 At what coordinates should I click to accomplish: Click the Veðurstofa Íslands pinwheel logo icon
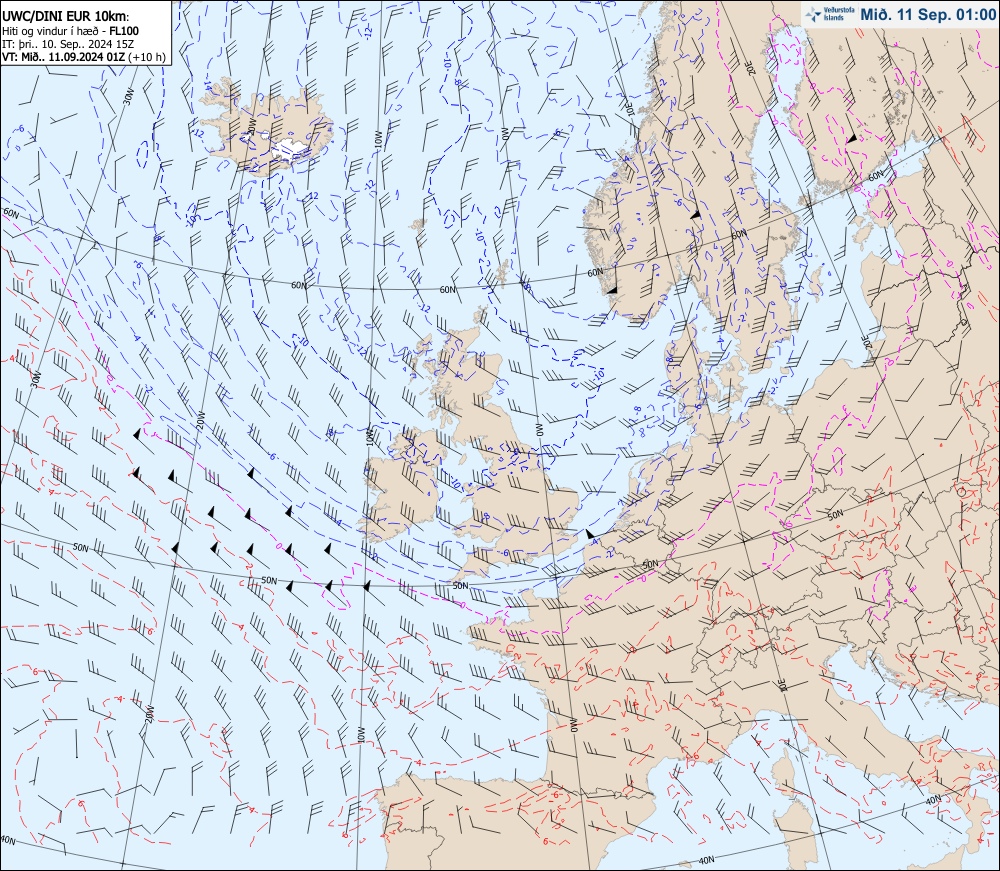[813, 14]
